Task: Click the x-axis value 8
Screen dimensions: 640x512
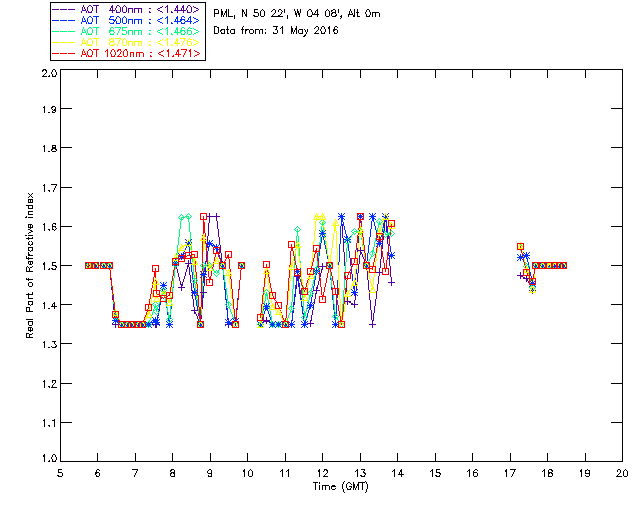Action: point(173,473)
